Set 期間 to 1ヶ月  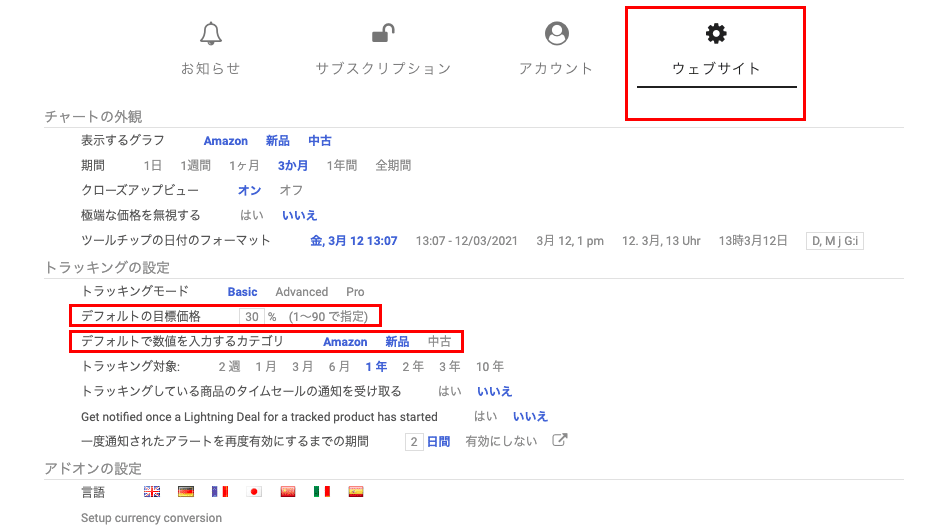coord(245,166)
